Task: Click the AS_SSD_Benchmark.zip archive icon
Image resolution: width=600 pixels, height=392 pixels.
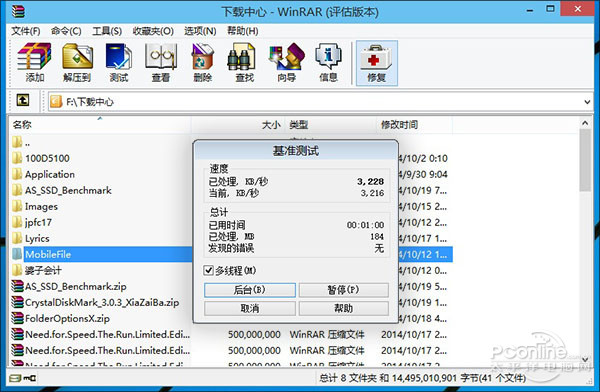Action: tap(18, 286)
